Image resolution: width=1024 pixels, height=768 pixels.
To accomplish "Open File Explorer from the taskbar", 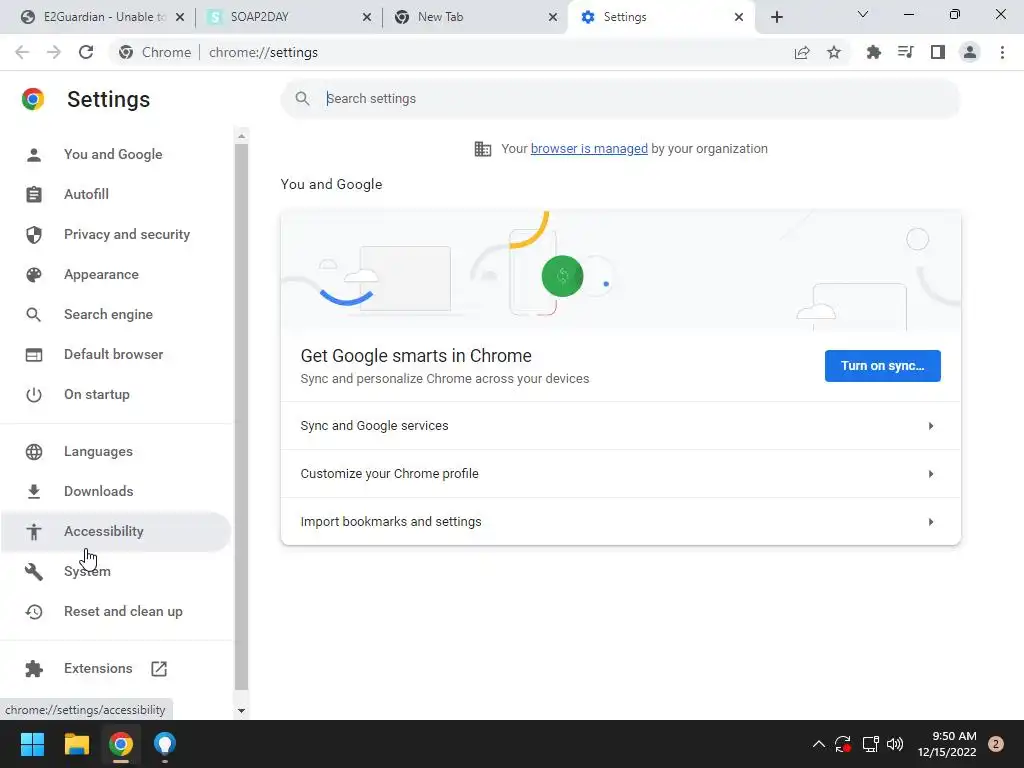I will [x=76, y=744].
